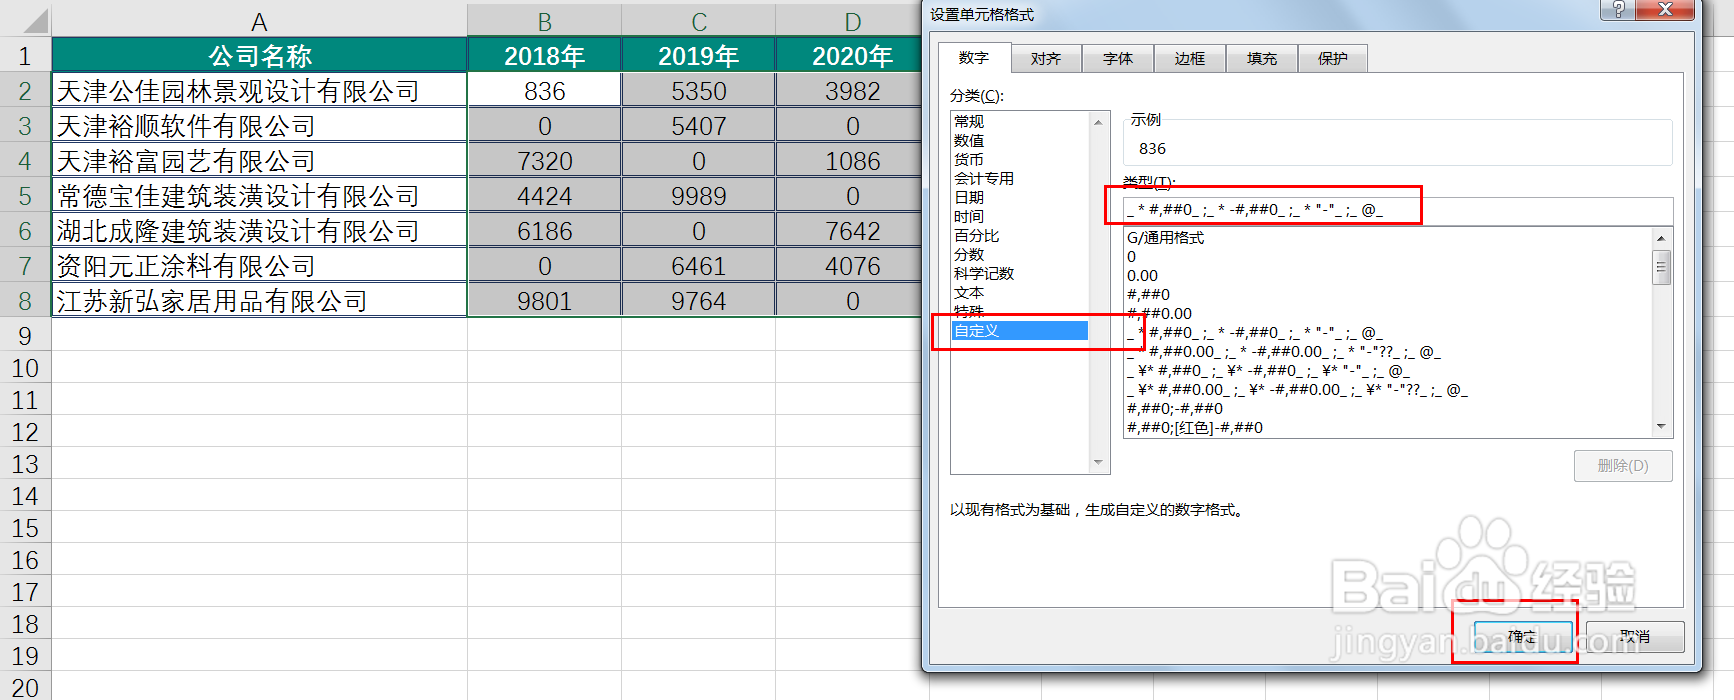This screenshot has width=1734, height=700.
Task: Click the category list scroll down arrow
Action: pos(1098,462)
